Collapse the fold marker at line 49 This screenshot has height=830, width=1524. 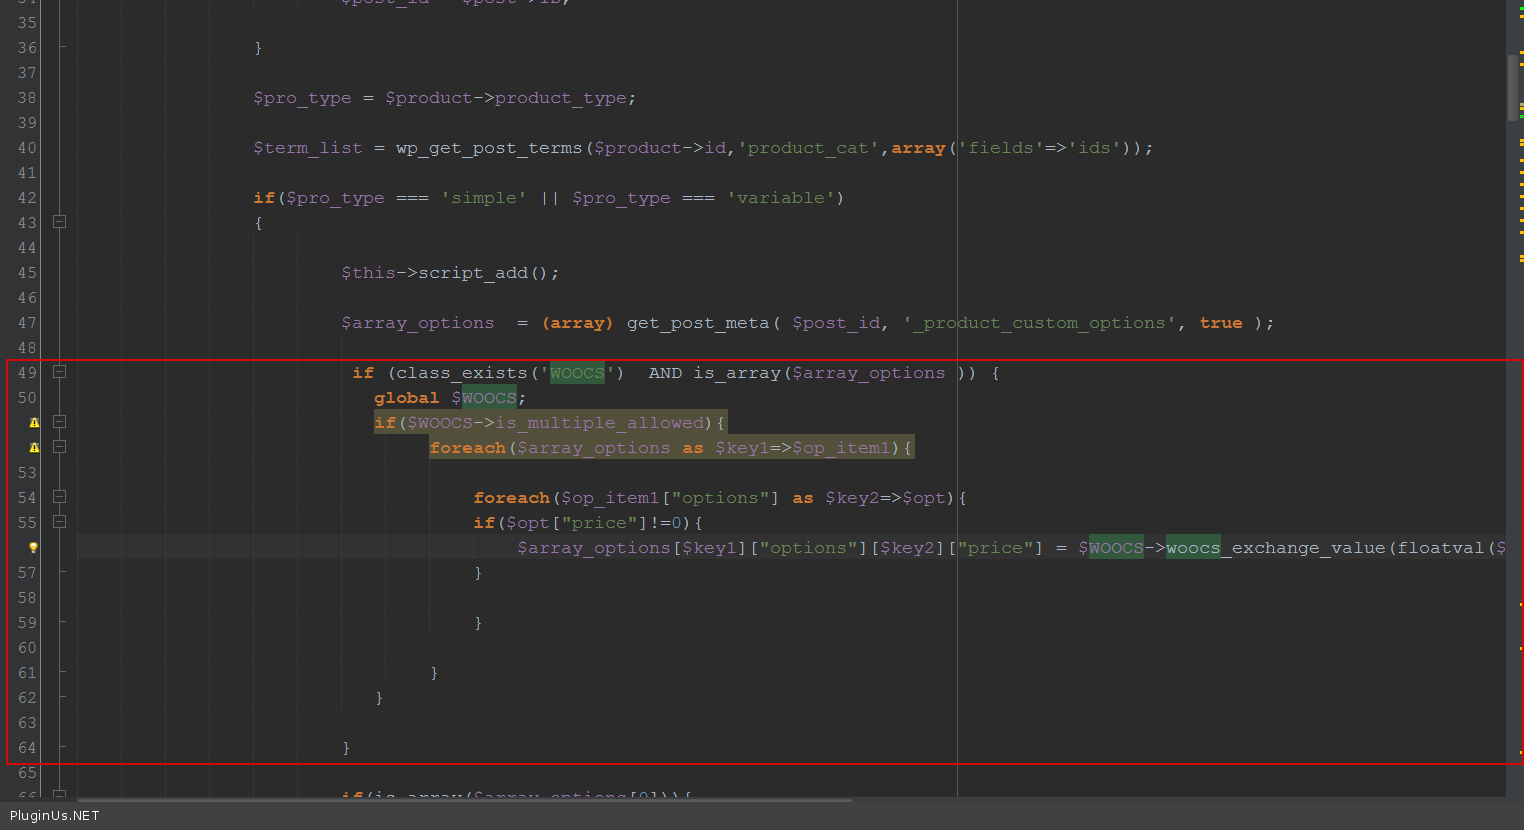coord(59,372)
